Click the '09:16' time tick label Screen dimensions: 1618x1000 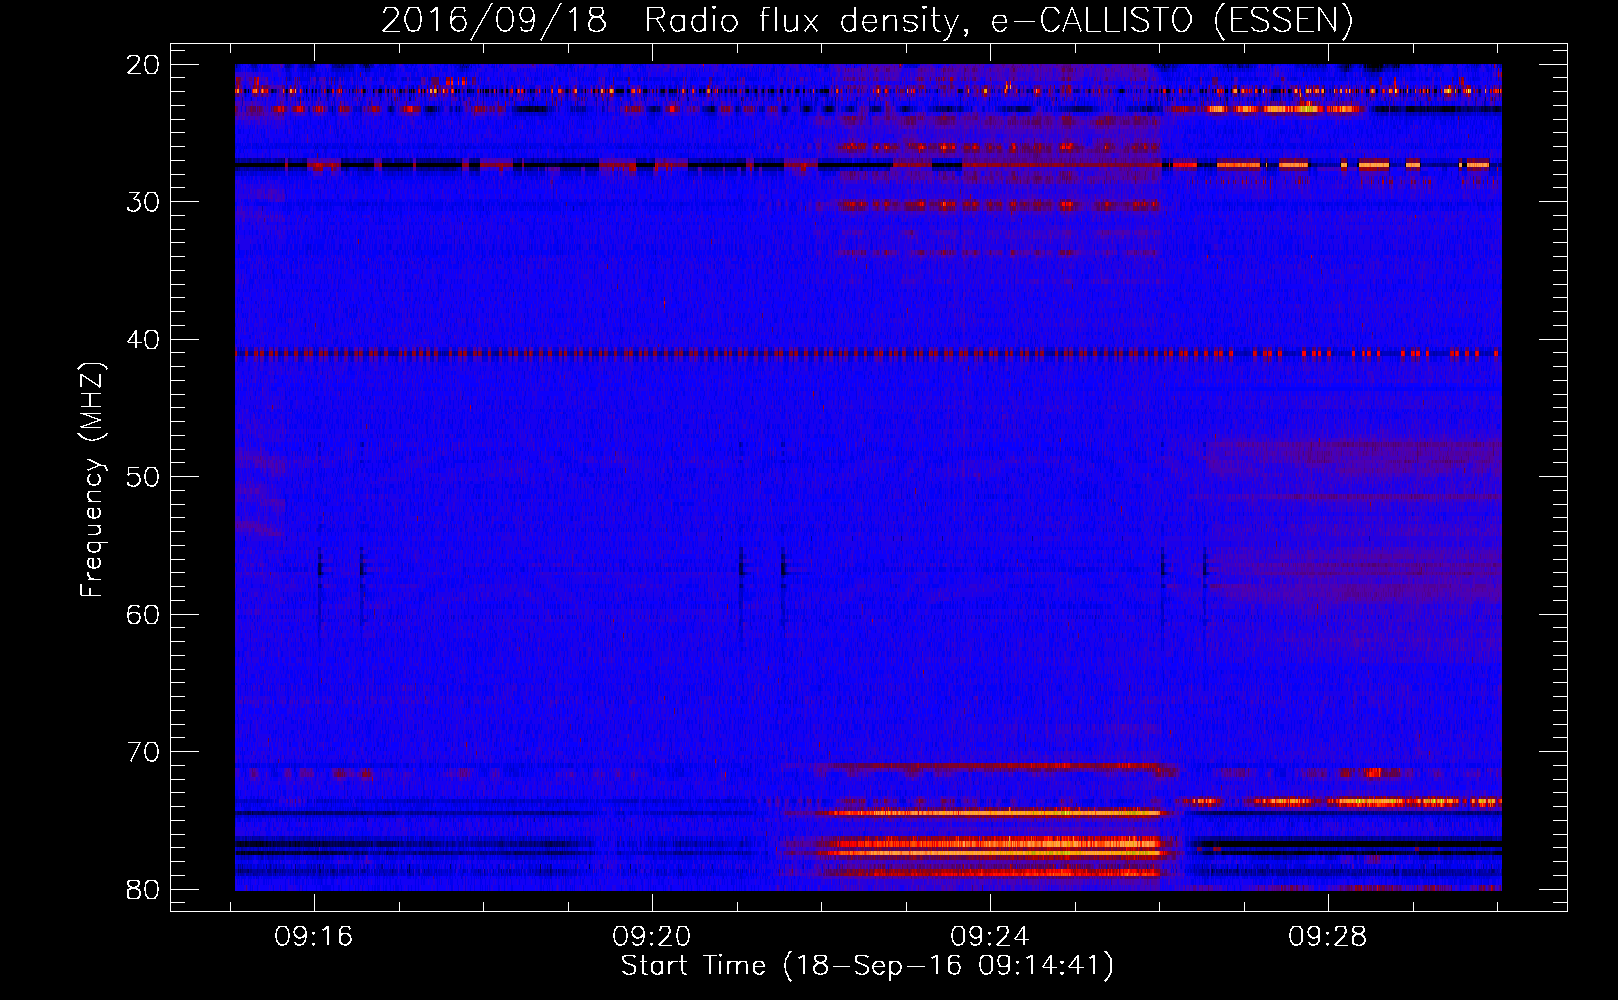314,937
